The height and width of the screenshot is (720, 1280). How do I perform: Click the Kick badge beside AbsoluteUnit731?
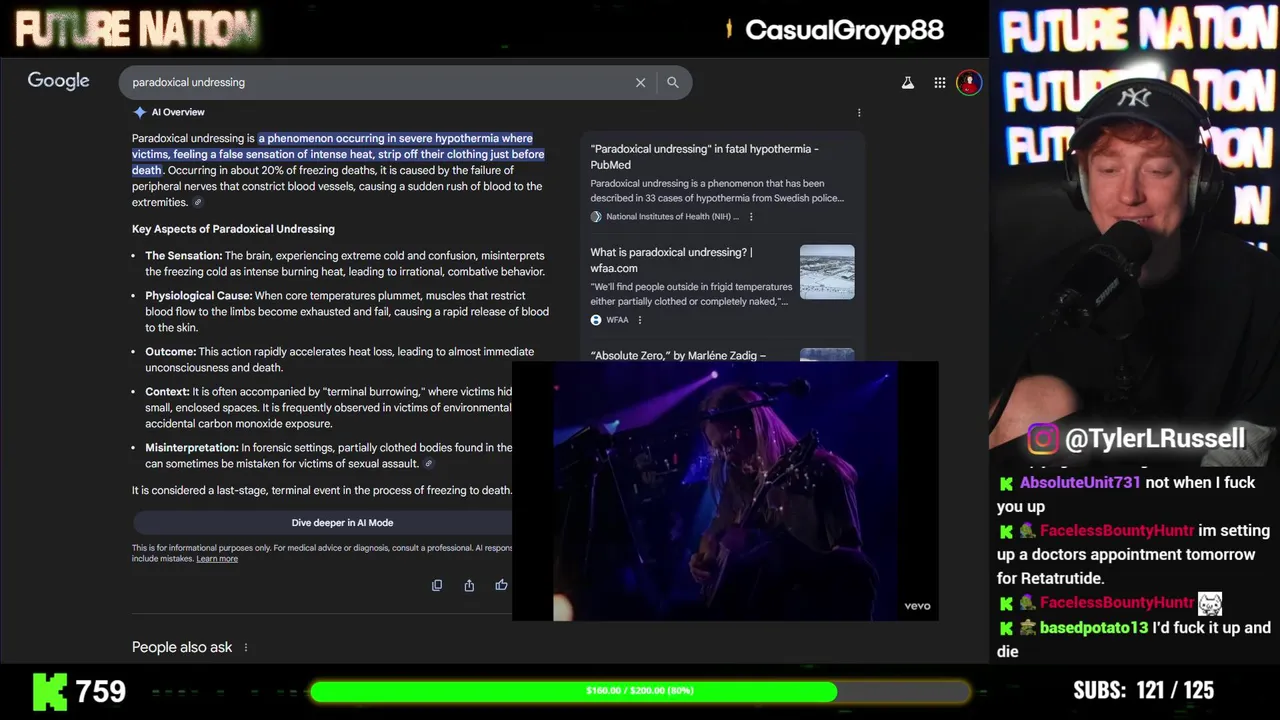point(1006,483)
